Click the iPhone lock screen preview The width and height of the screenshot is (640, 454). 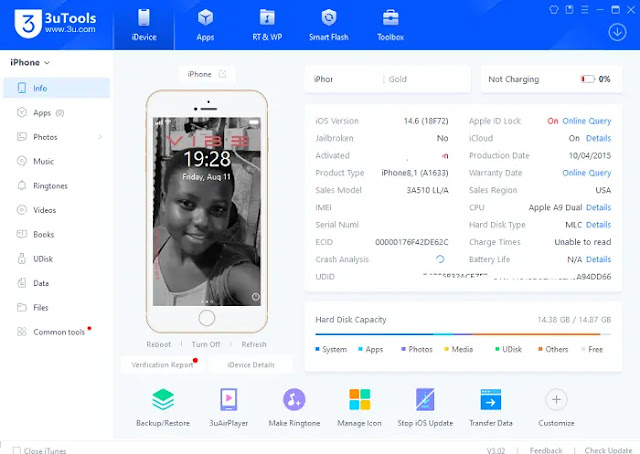pos(207,211)
